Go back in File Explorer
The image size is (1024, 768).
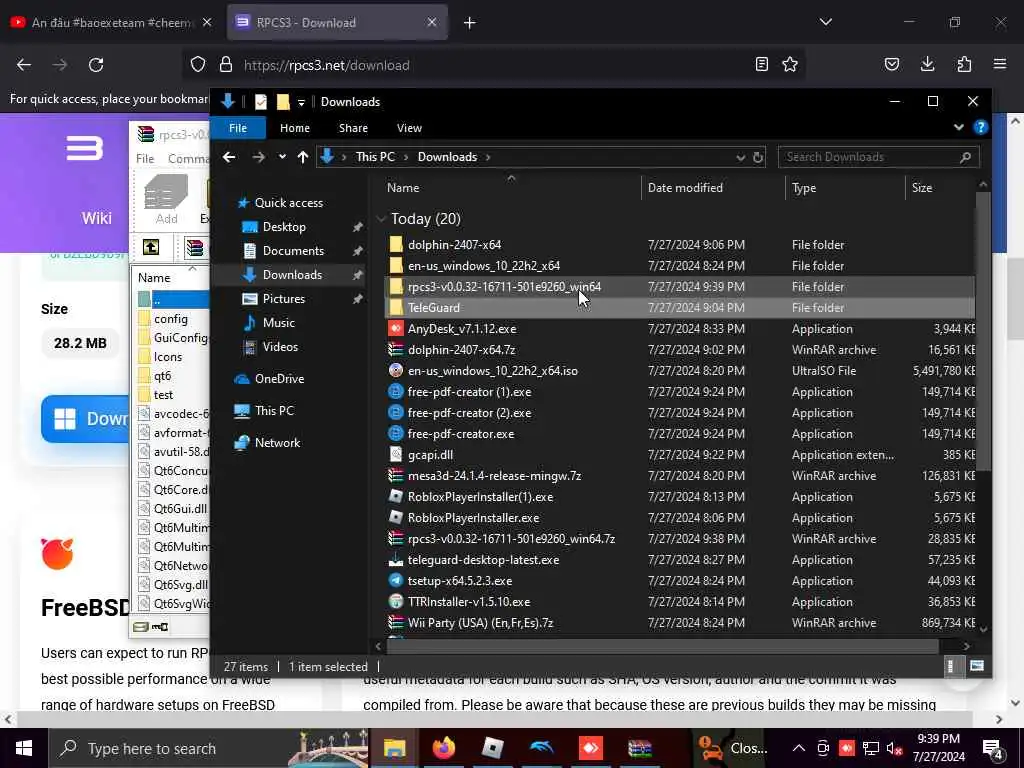point(229,157)
